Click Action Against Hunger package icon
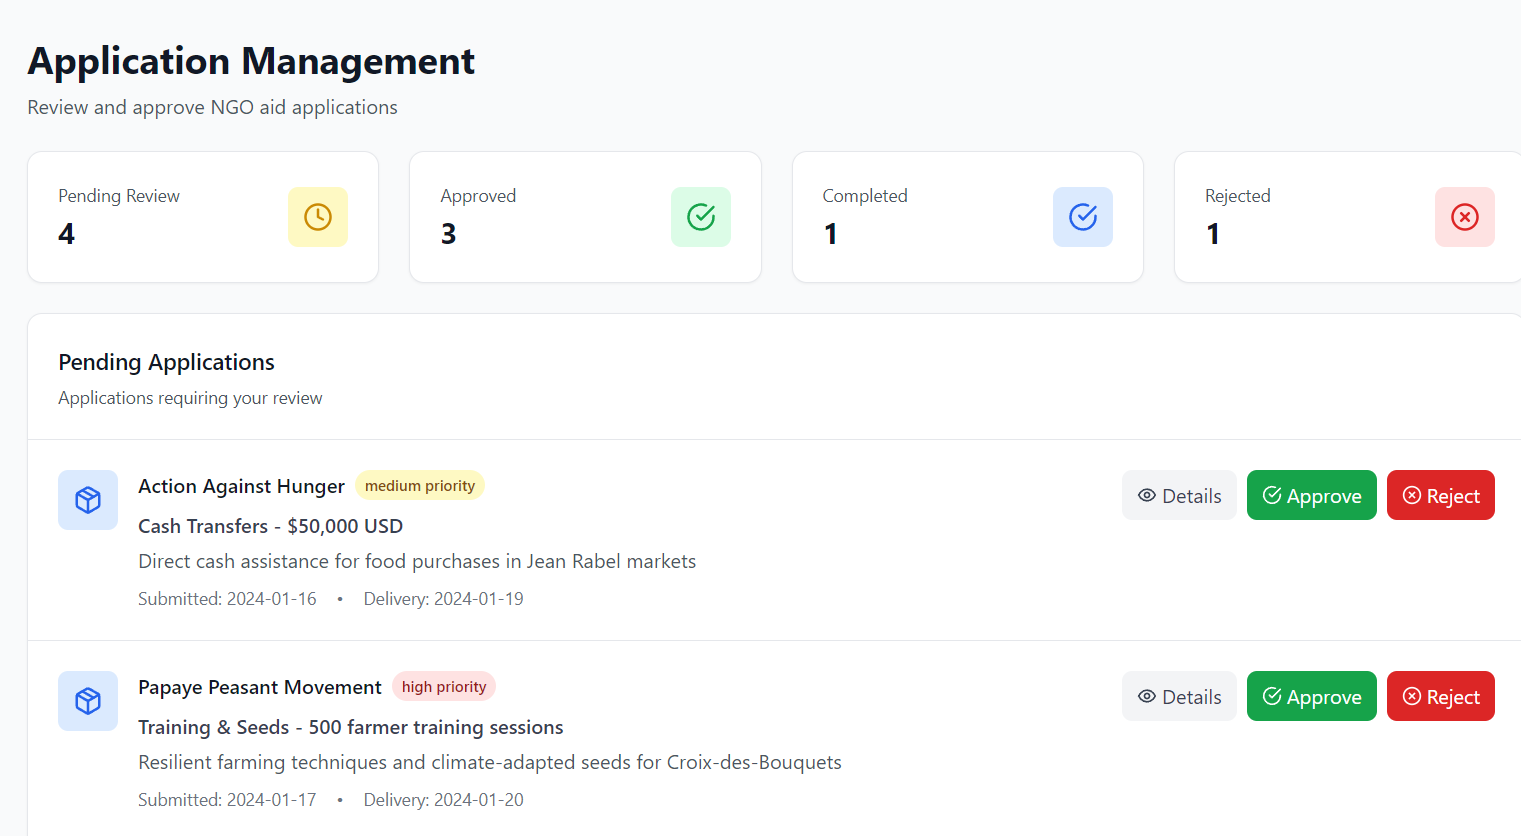1521x836 pixels. (x=88, y=500)
